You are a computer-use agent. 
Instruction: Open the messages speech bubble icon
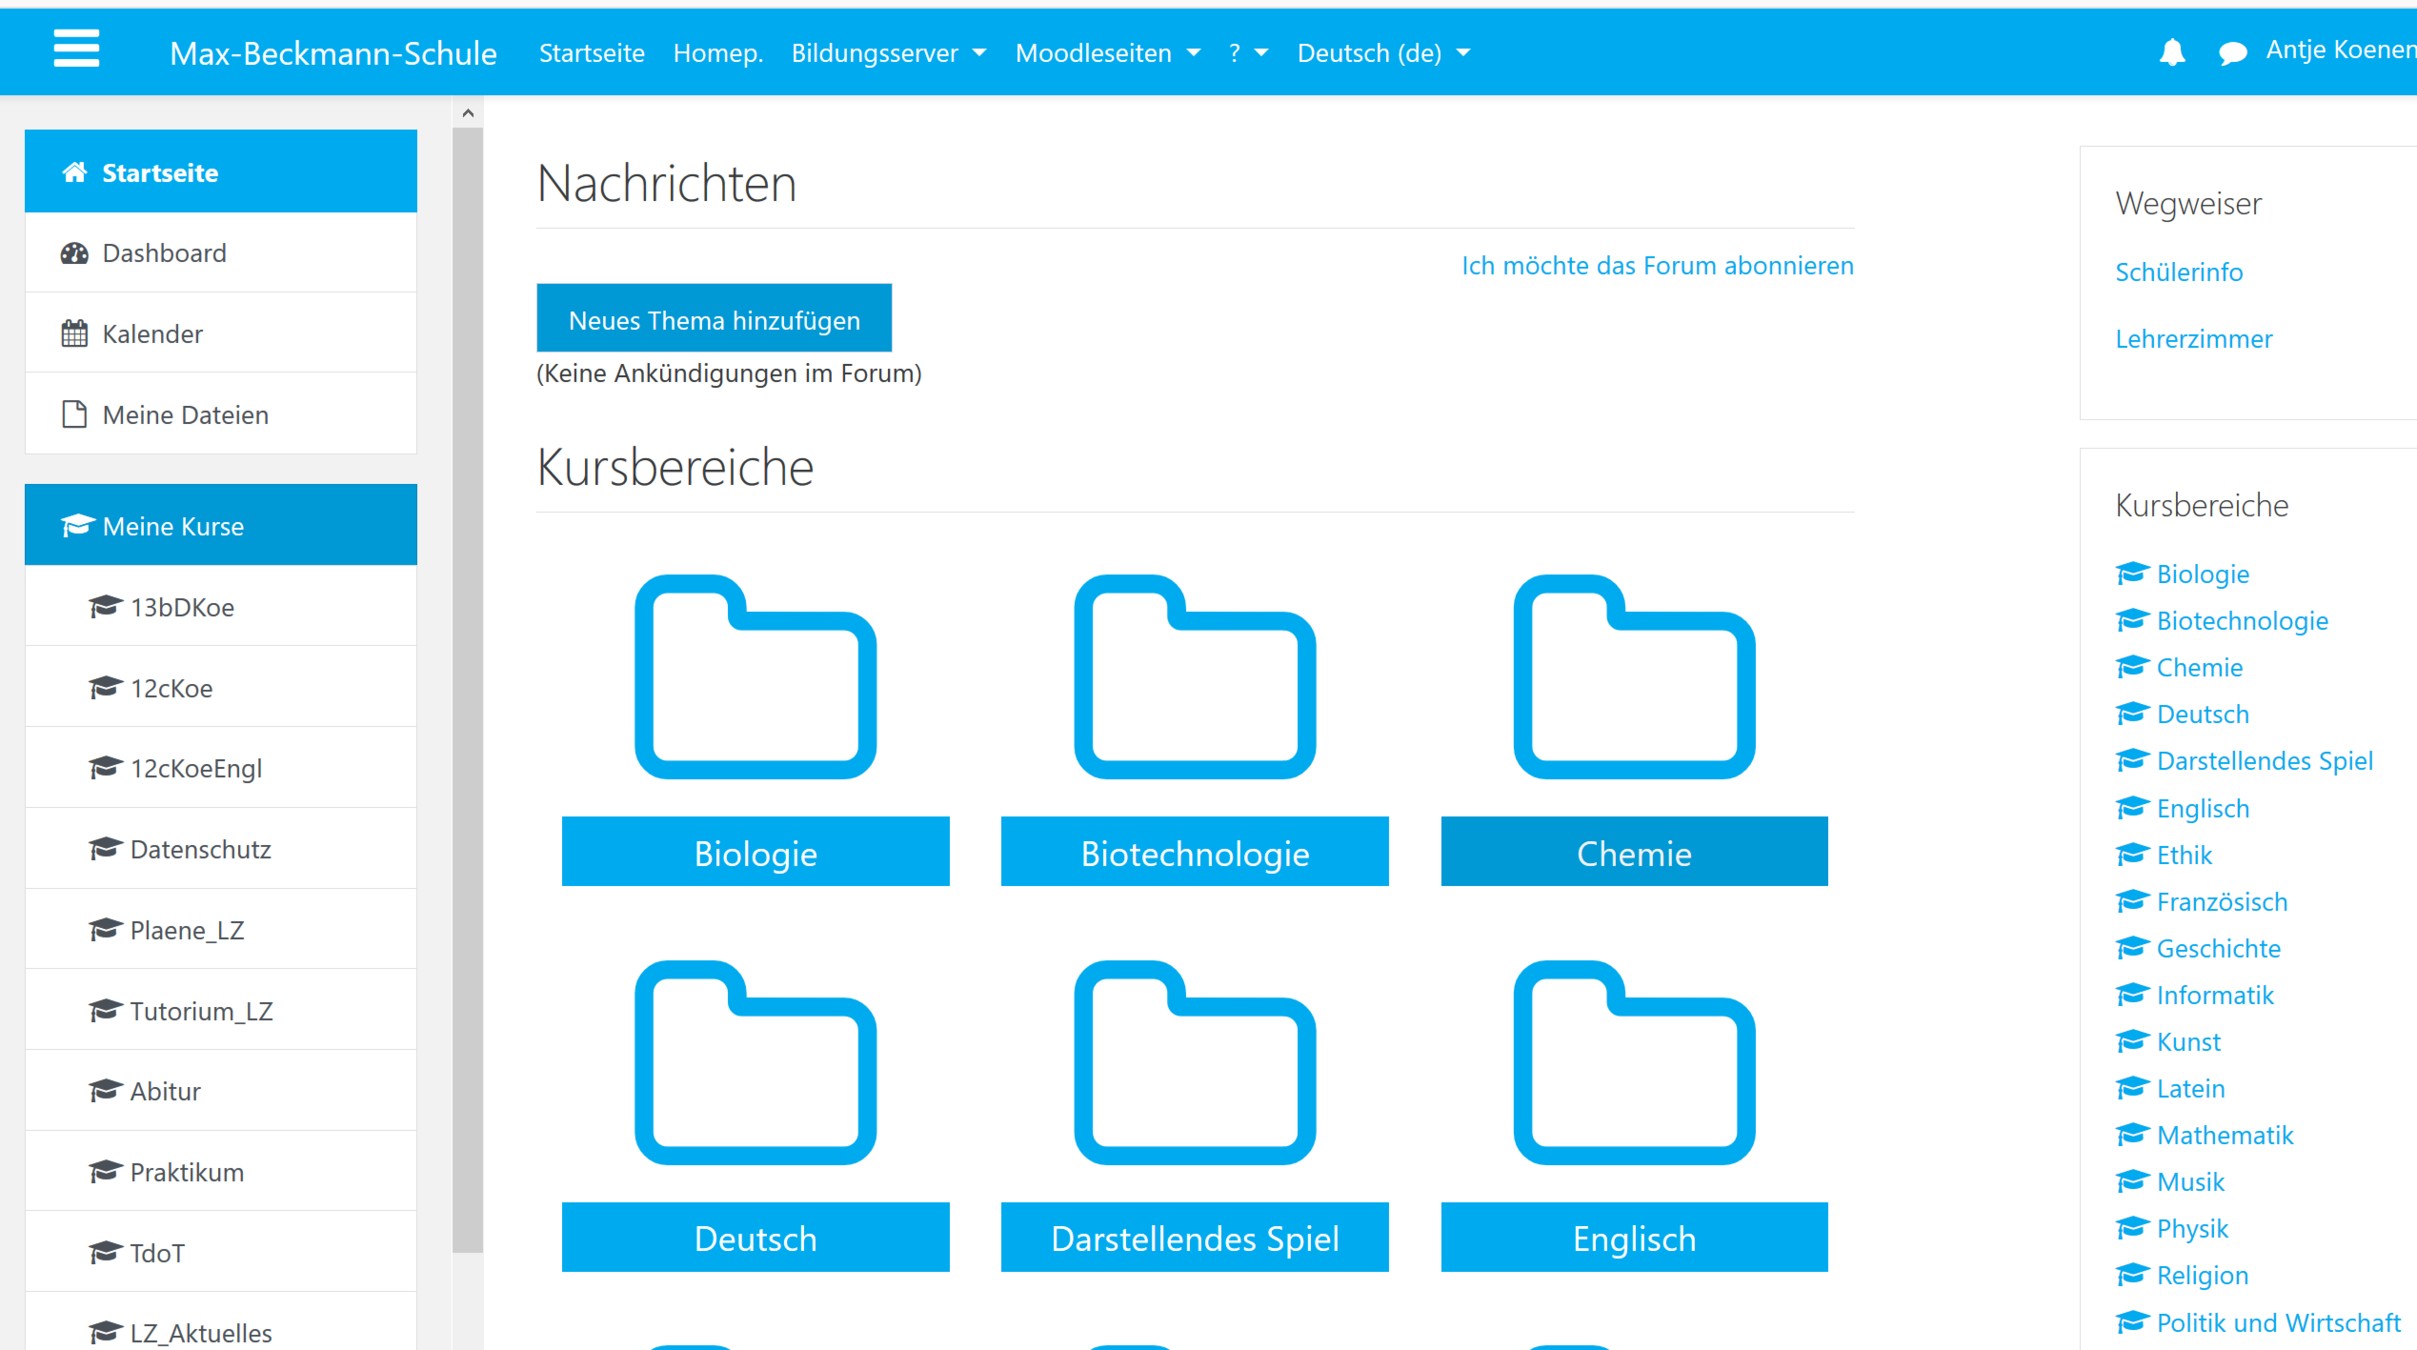(2232, 53)
